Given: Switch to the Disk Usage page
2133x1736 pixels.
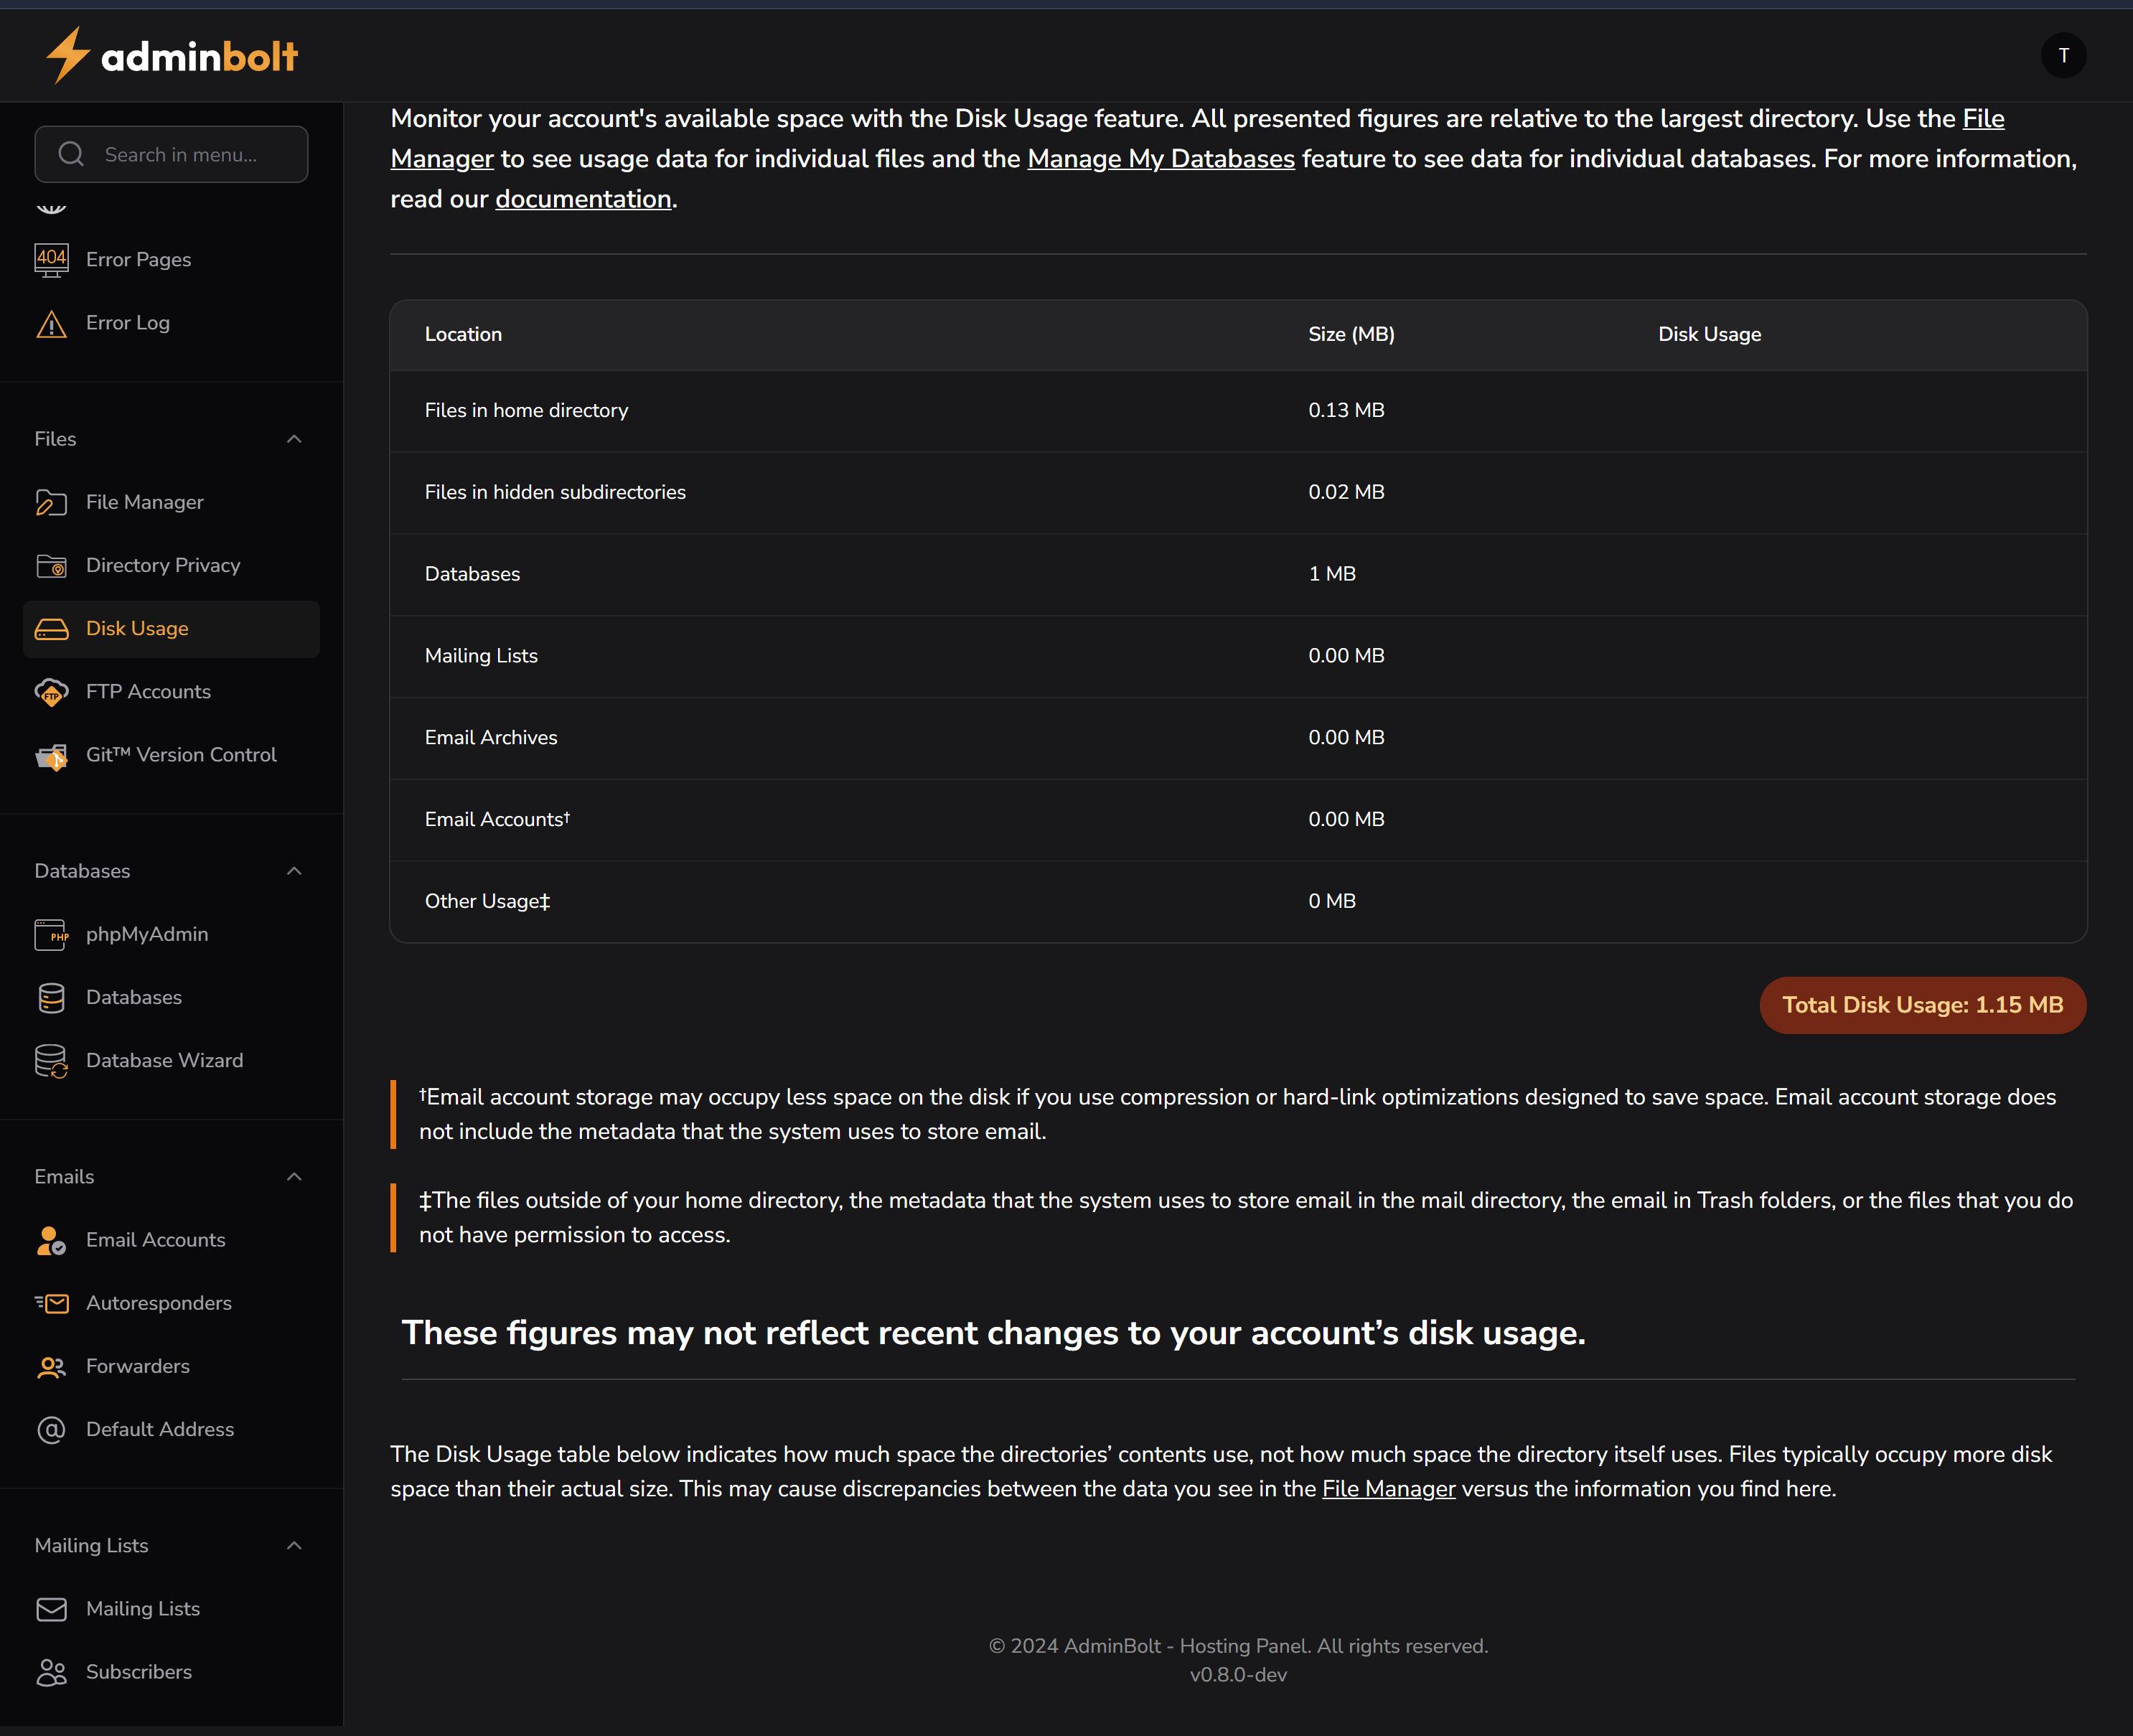Looking at the screenshot, I should [x=137, y=628].
